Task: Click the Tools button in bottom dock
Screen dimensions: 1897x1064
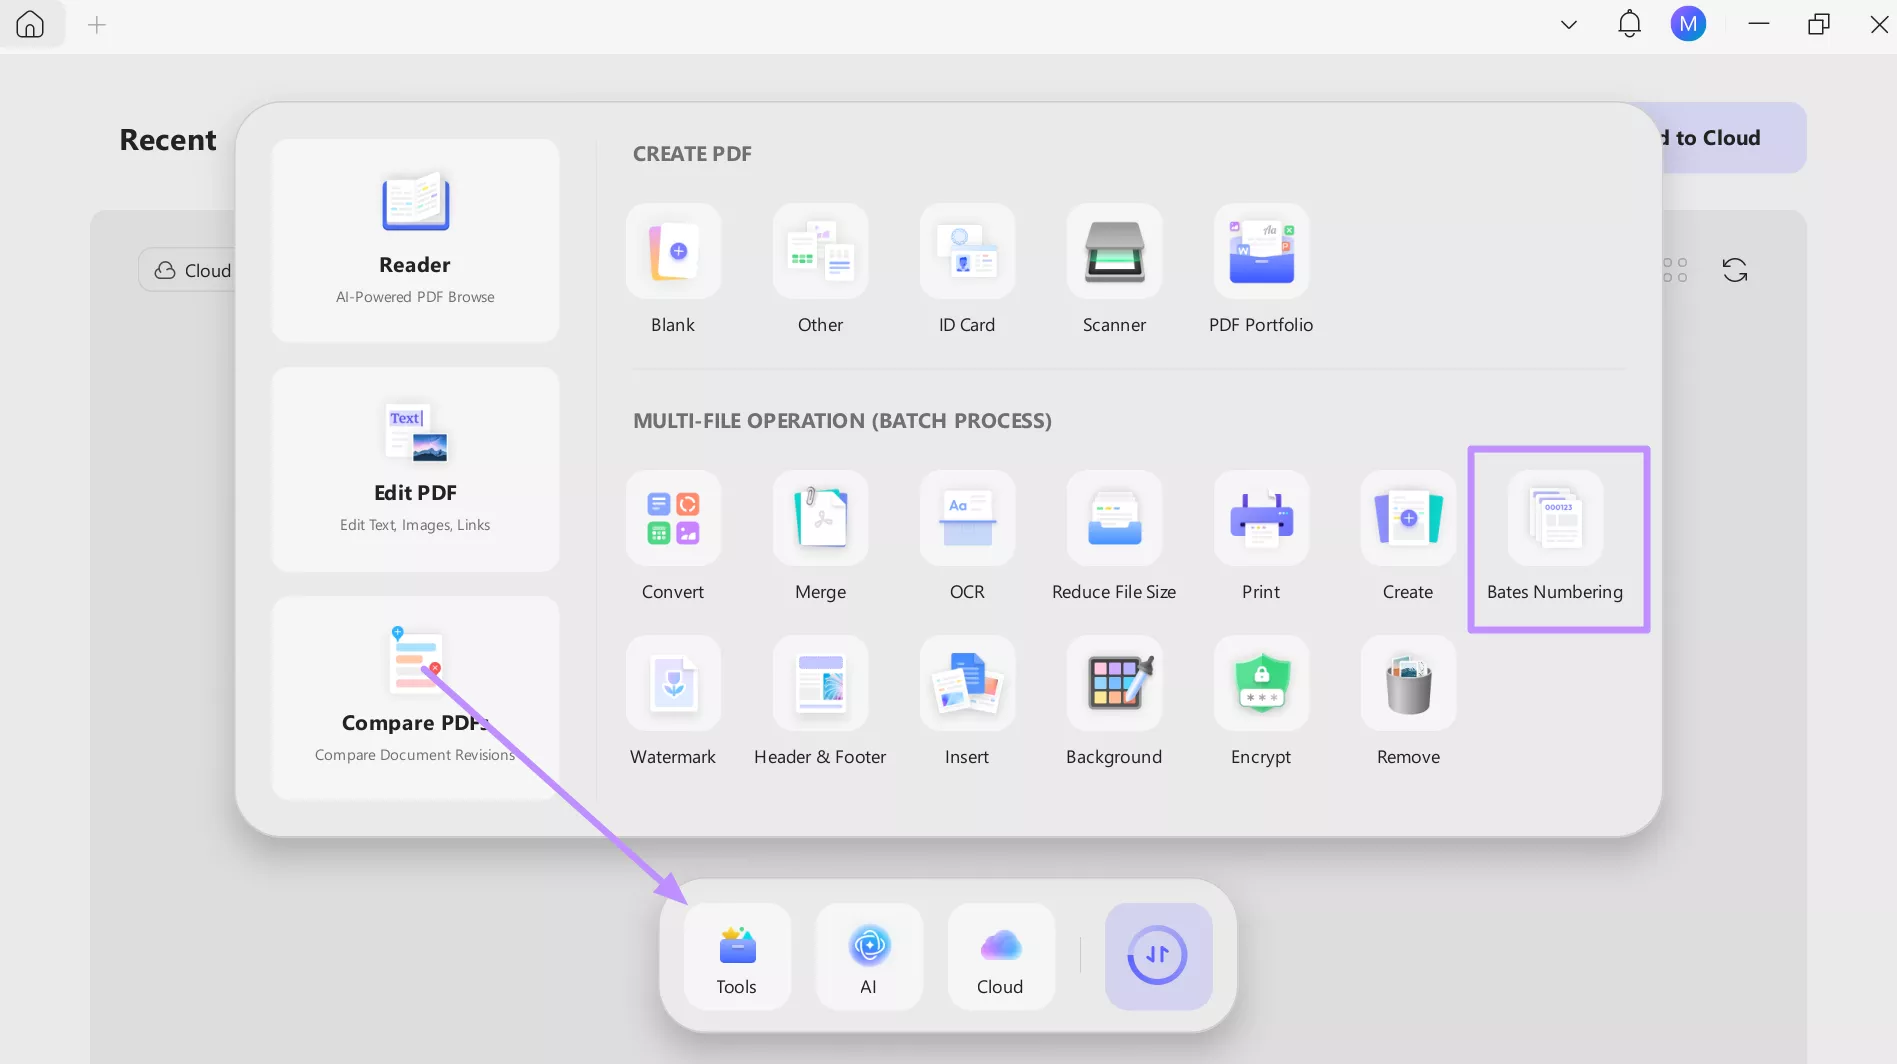Action: coord(737,956)
